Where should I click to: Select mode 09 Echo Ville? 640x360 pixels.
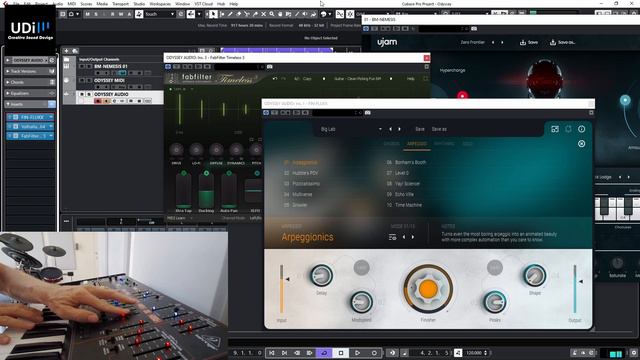(x=400, y=194)
